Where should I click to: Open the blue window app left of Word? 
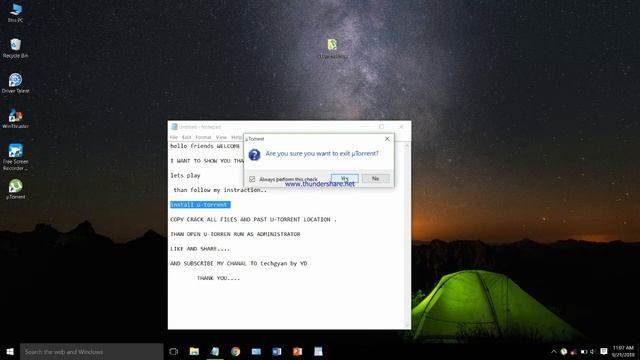pos(256,351)
